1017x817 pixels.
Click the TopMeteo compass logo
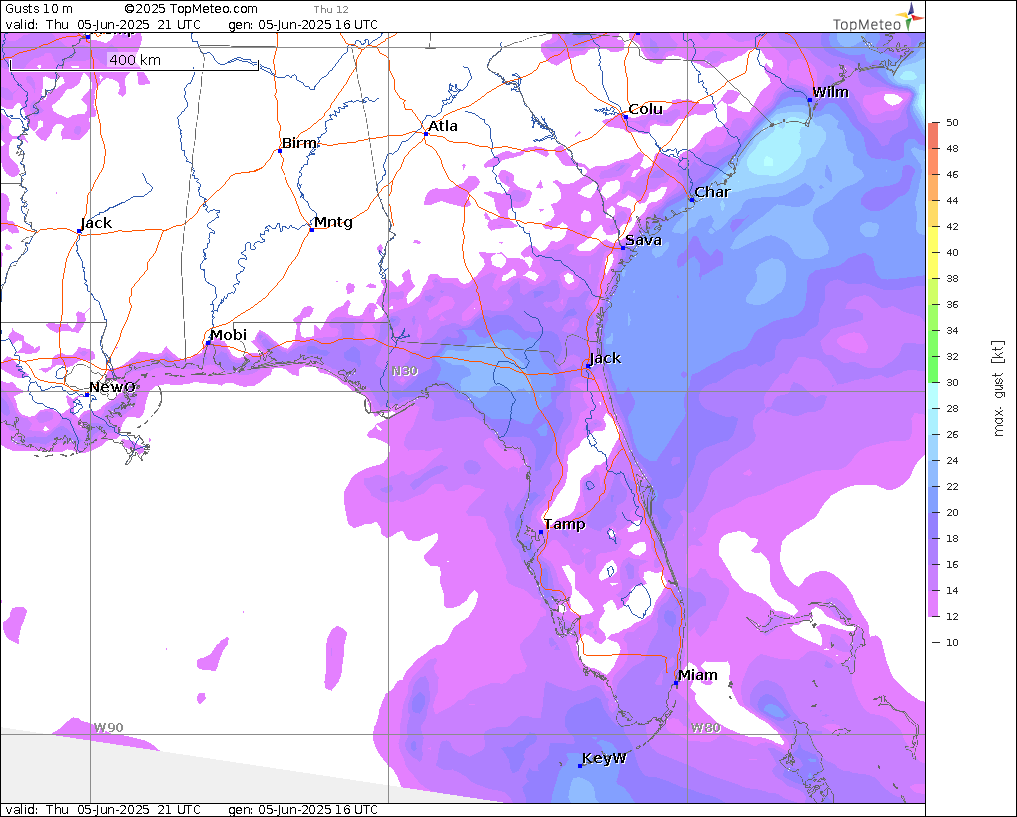coord(910,16)
